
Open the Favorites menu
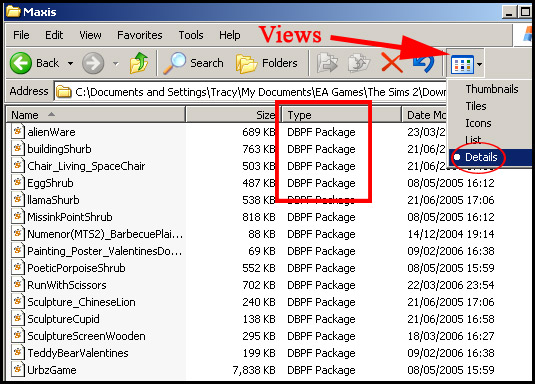[140, 35]
